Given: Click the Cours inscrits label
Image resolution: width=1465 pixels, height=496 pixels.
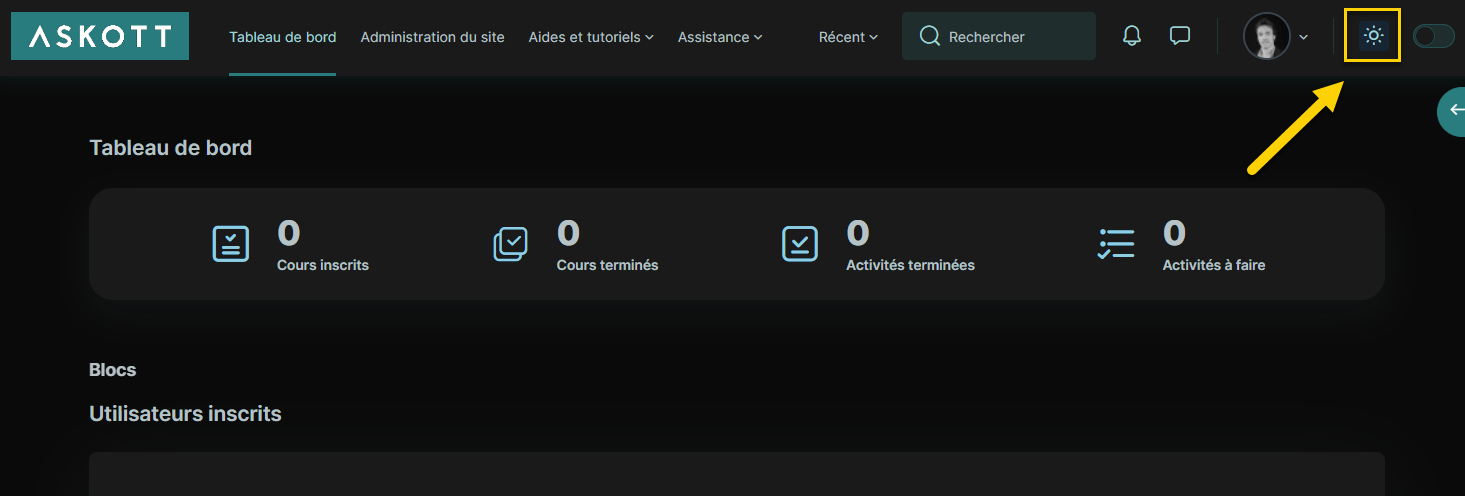Looking at the screenshot, I should click(323, 265).
